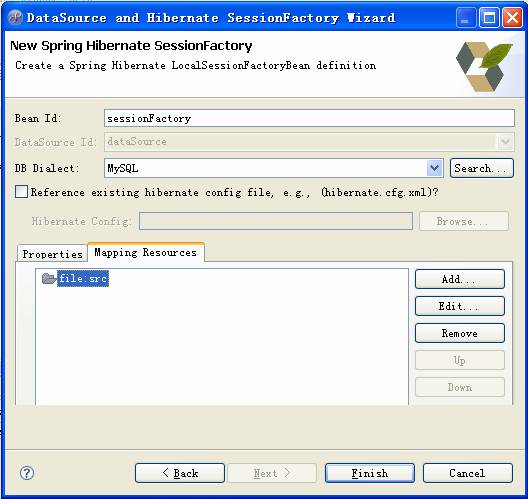Click the Bean Id text field
Image resolution: width=528 pixels, height=499 pixels.
click(309, 118)
